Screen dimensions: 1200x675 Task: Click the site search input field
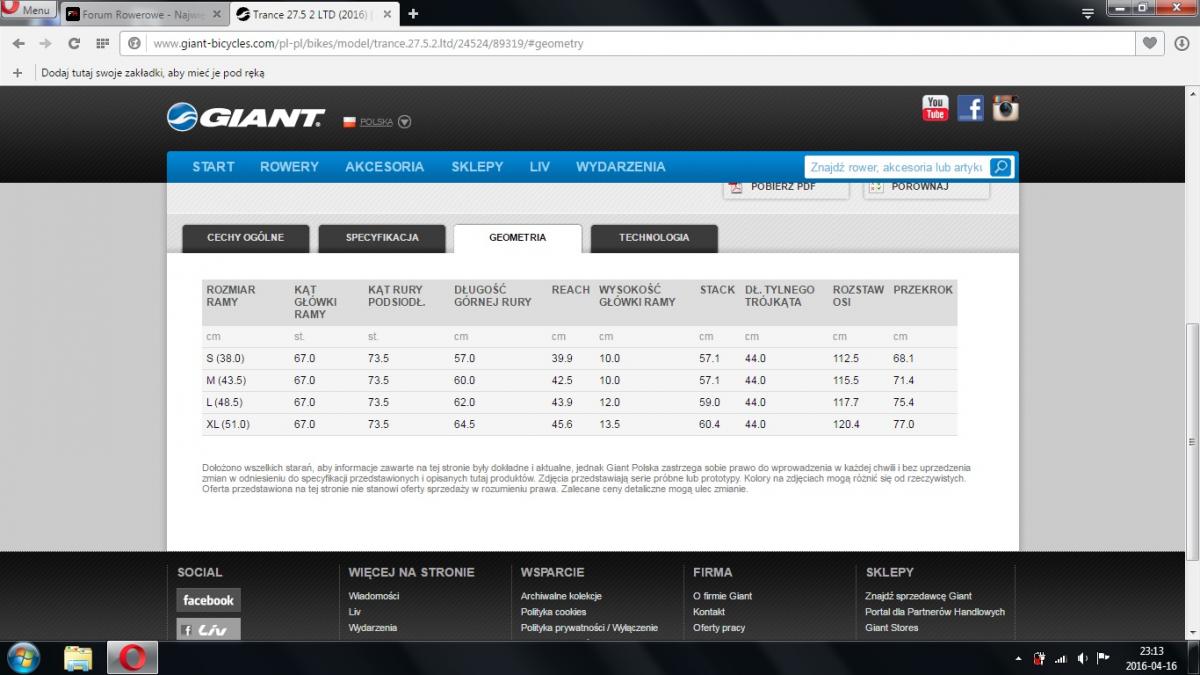point(896,167)
